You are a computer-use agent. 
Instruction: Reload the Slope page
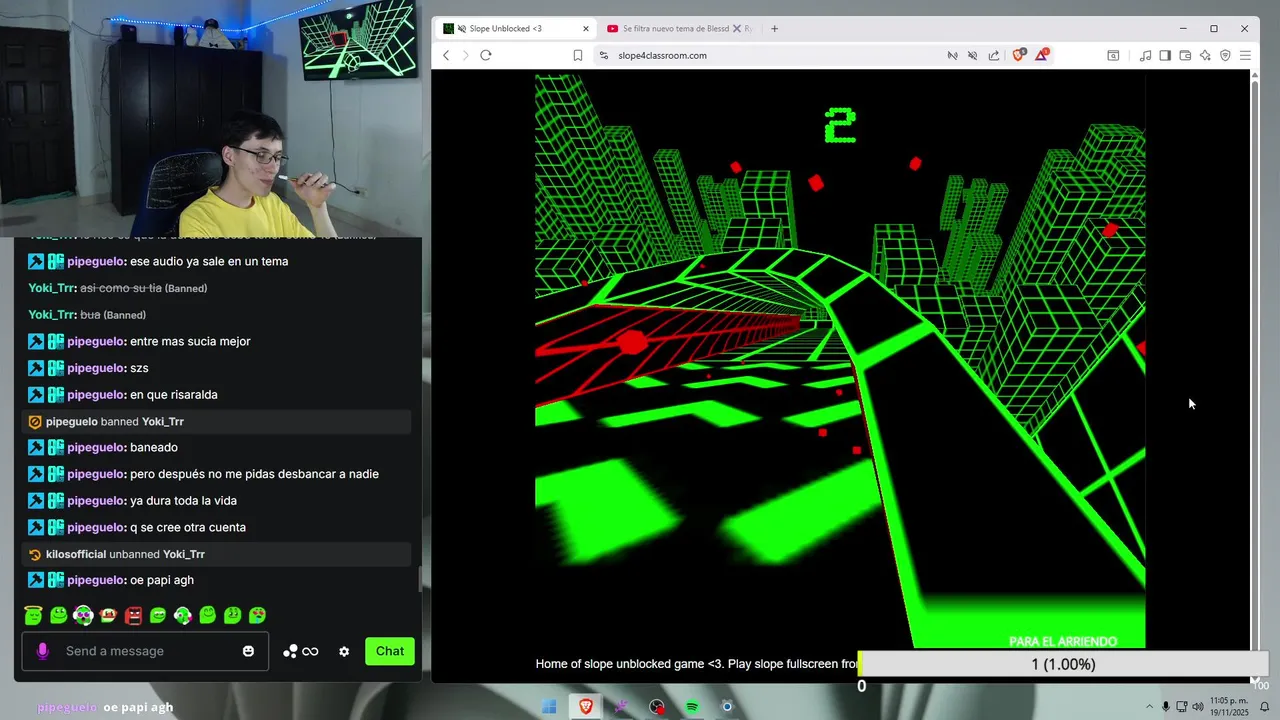(486, 55)
